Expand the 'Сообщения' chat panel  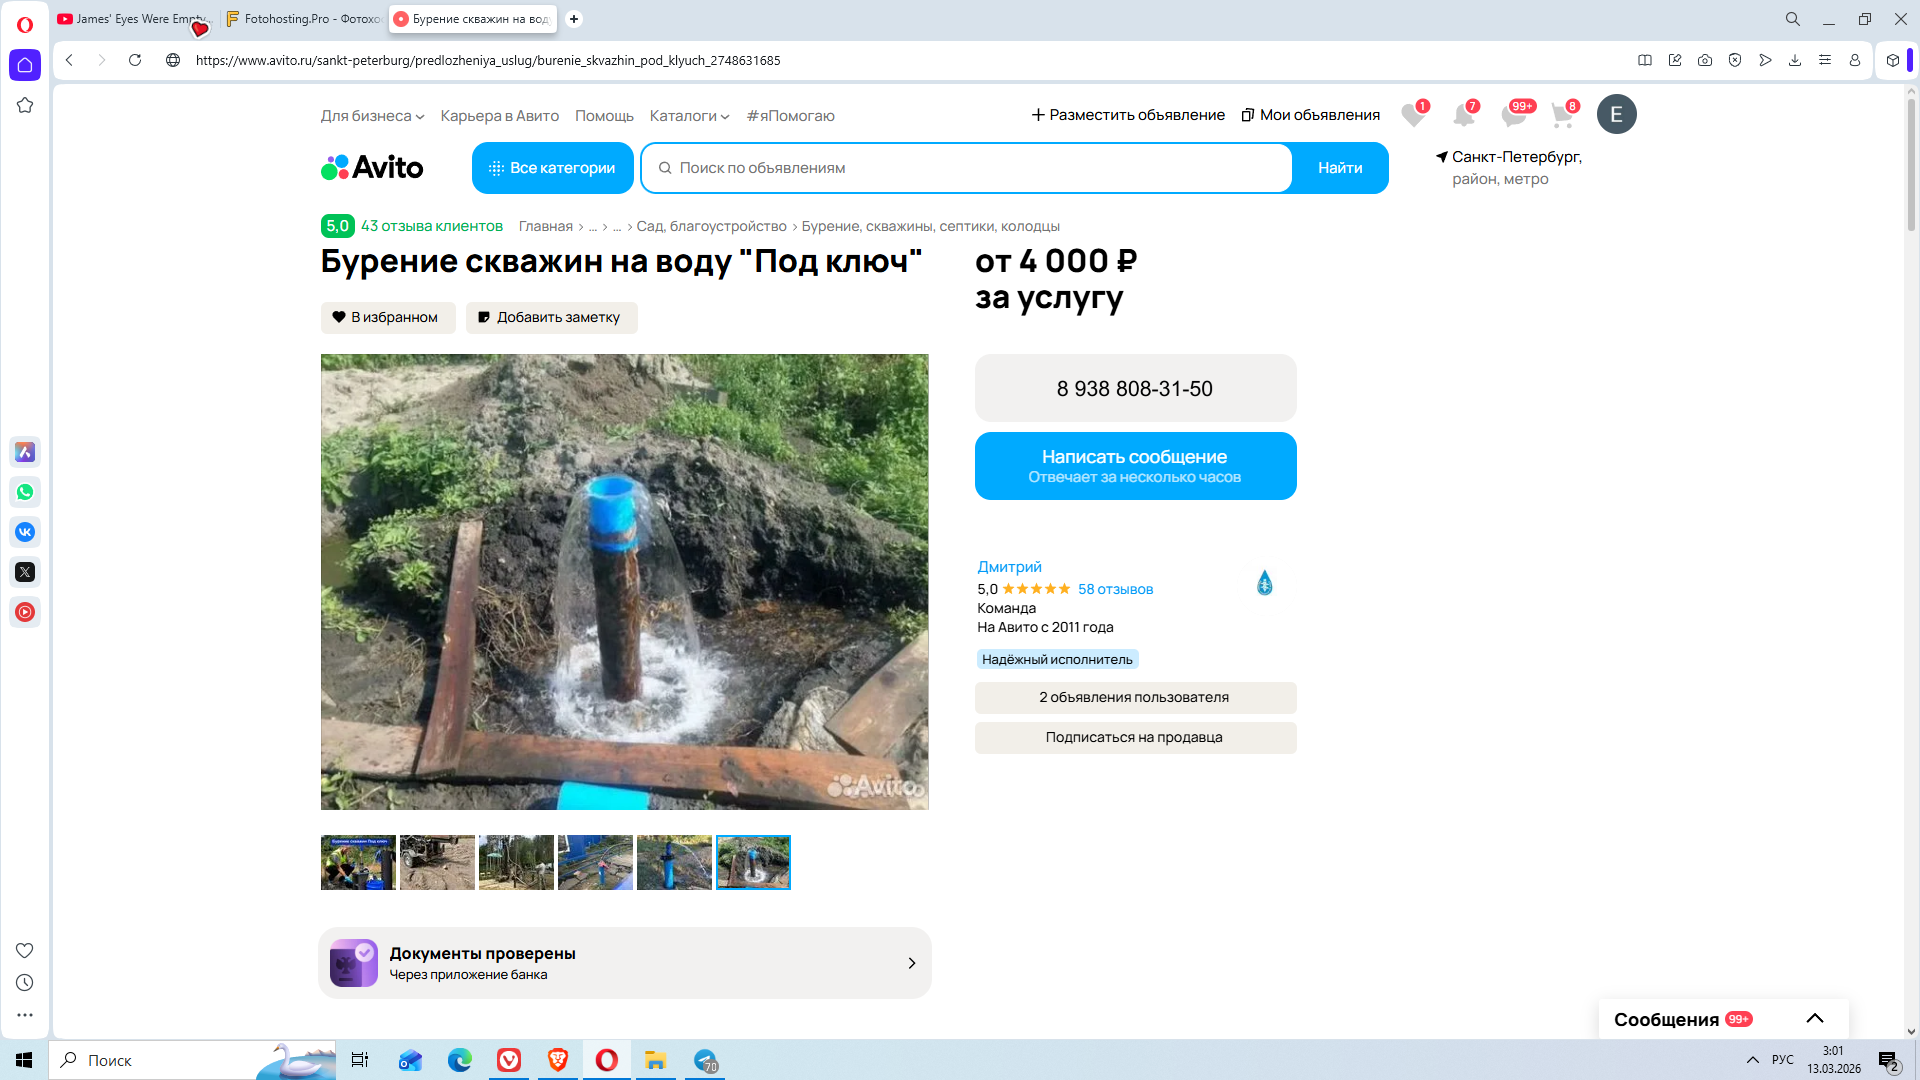[1814, 1019]
